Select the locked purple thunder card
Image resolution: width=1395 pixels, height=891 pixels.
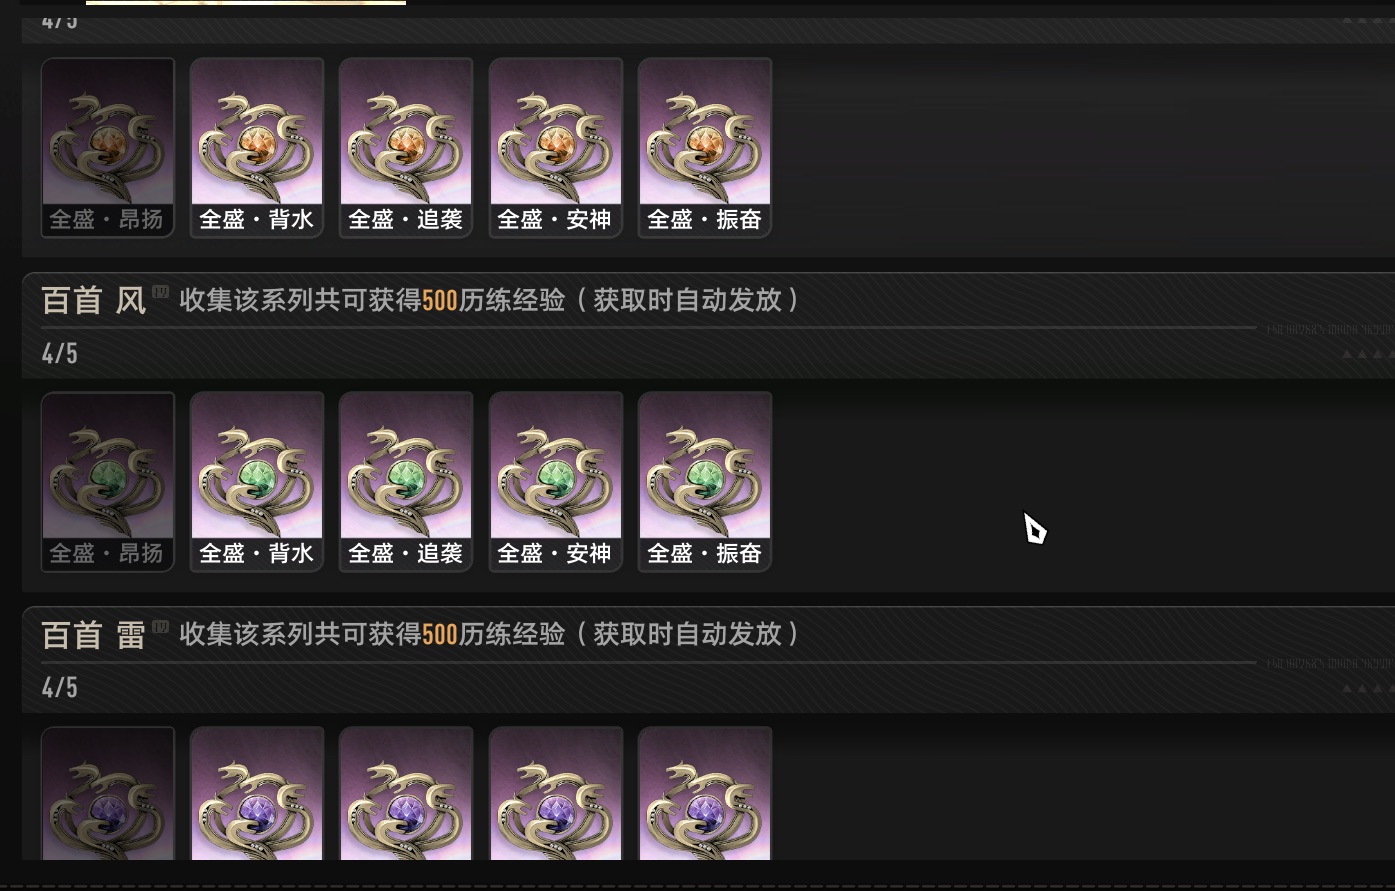point(108,794)
